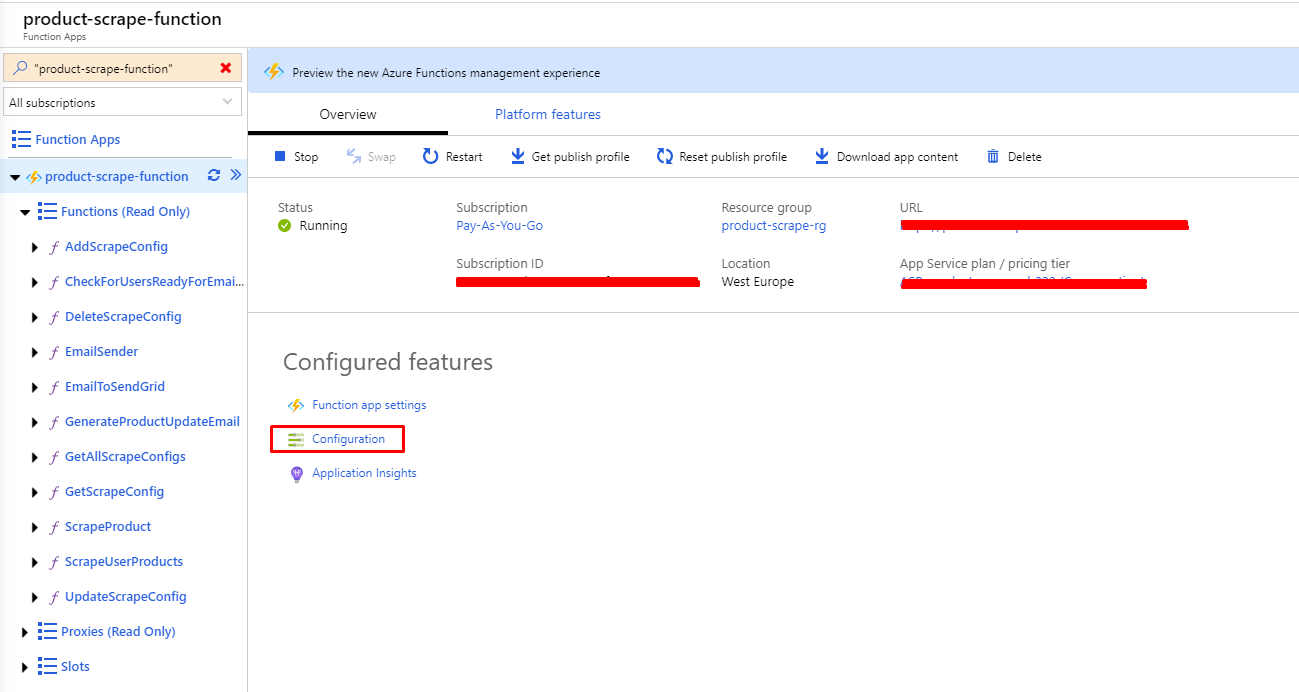Click the Function Apps list icon
Image resolution: width=1299 pixels, height=692 pixels.
click(21, 139)
